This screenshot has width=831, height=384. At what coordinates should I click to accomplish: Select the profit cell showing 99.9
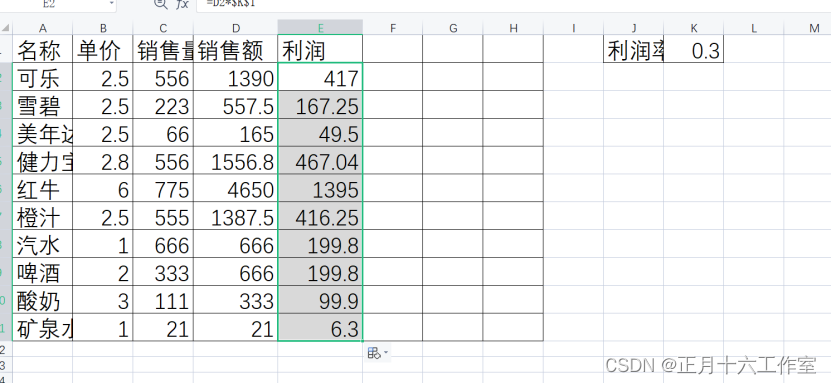(320, 300)
